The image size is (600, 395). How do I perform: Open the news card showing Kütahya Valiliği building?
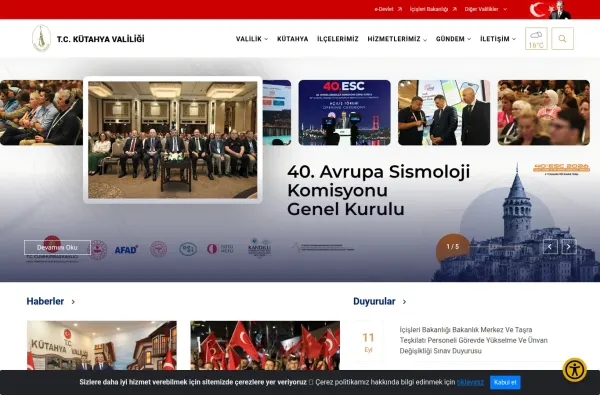coord(102,346)
